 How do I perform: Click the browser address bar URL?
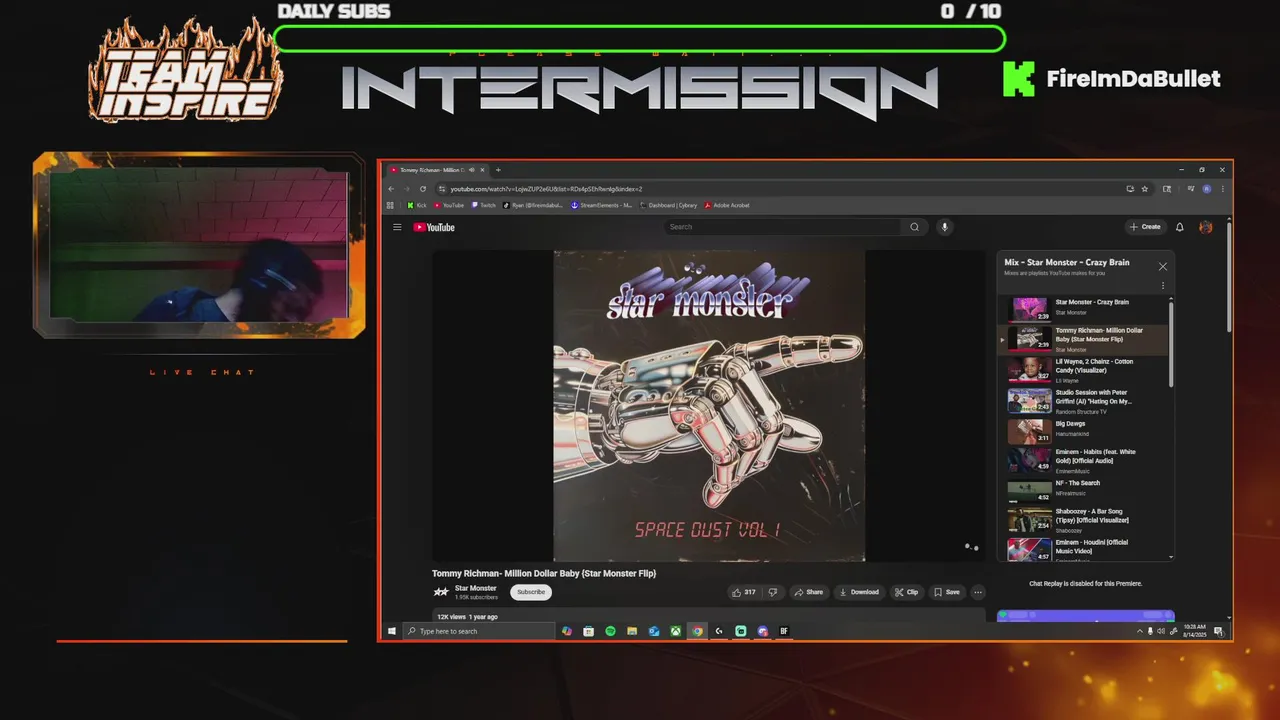[545, 189]
